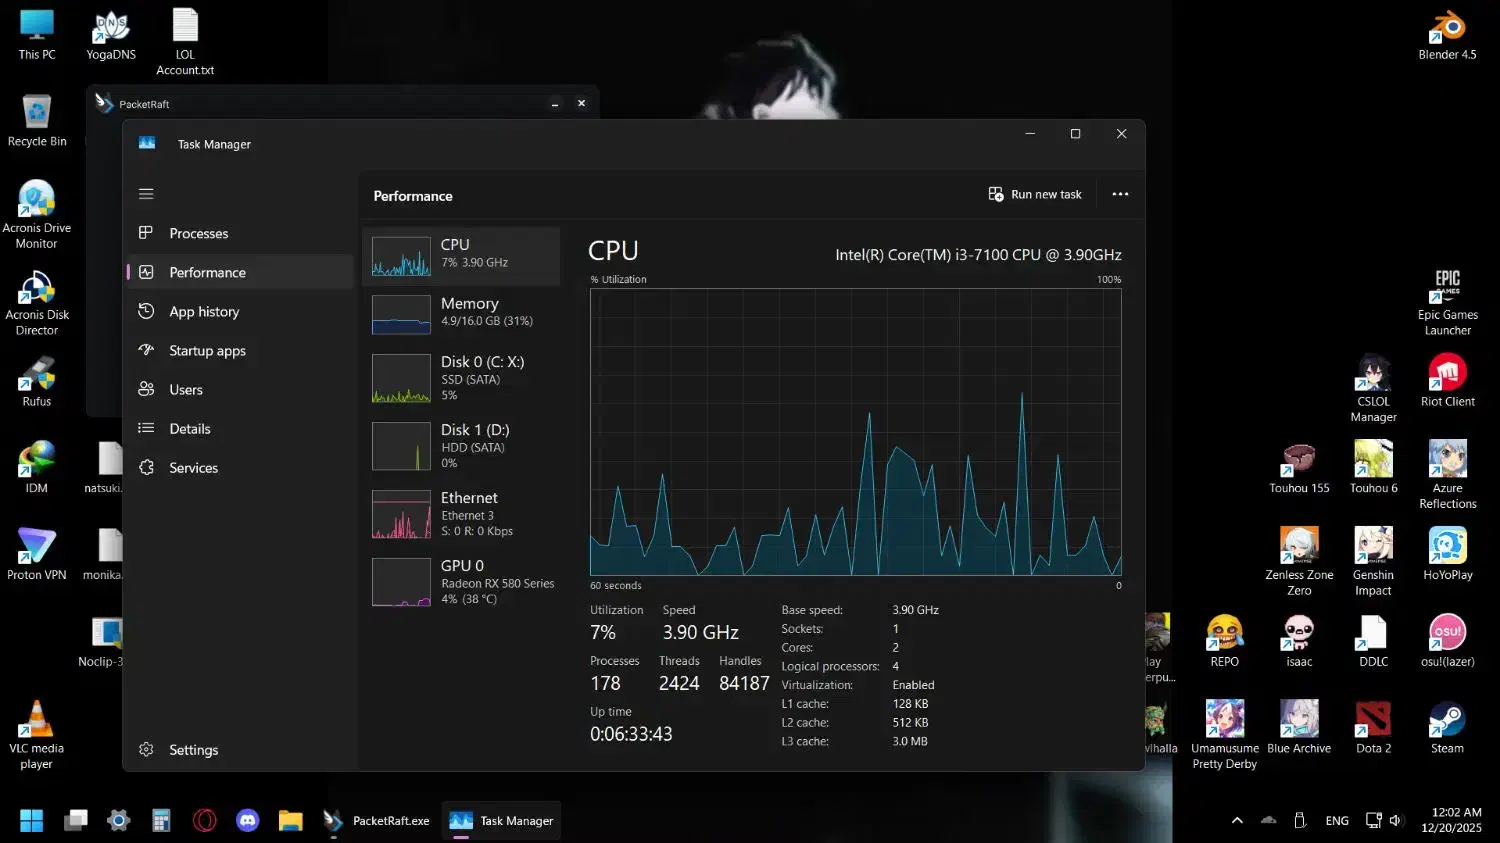The width and height of the screenshot is (1500, 843).
Task: Switch to the Services page
Action: [193, 468]
